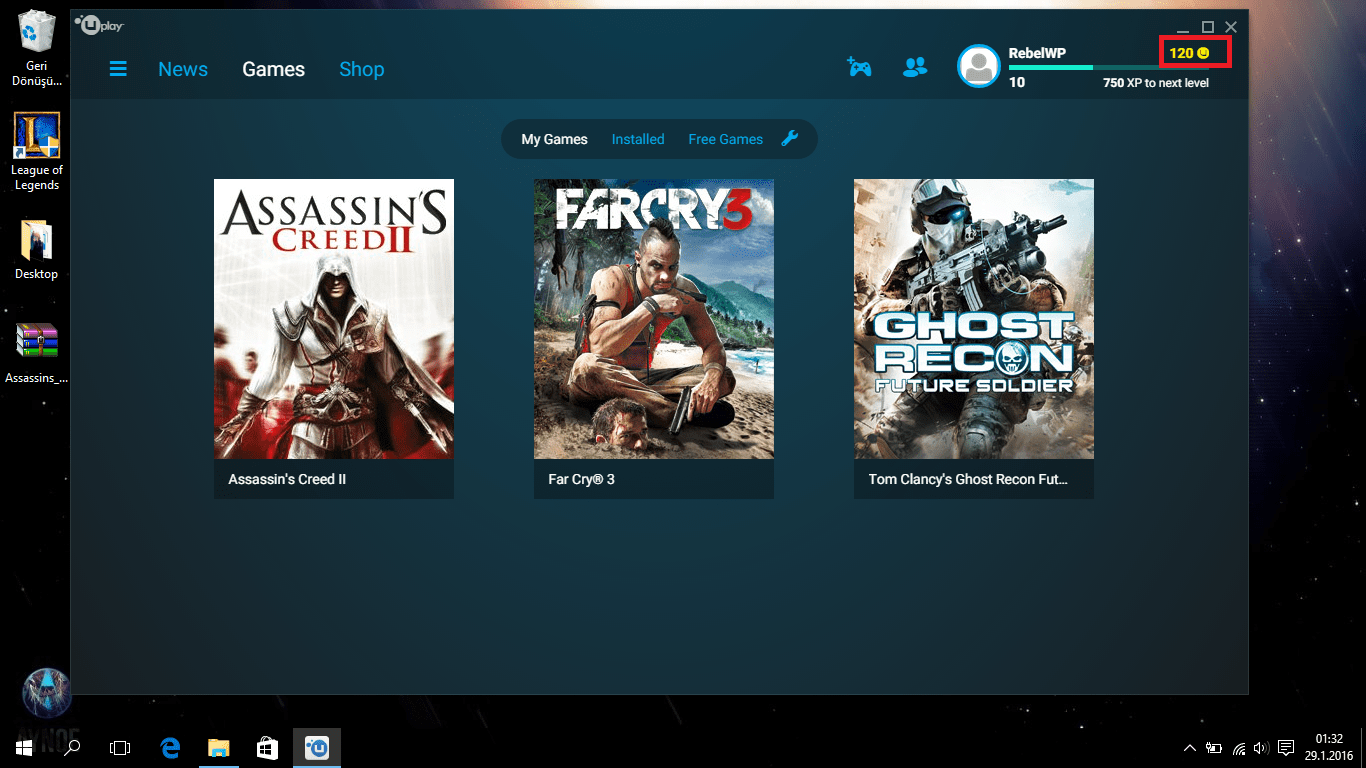
Task: Click the taskbar clock and date
Action: point(1329,747)
